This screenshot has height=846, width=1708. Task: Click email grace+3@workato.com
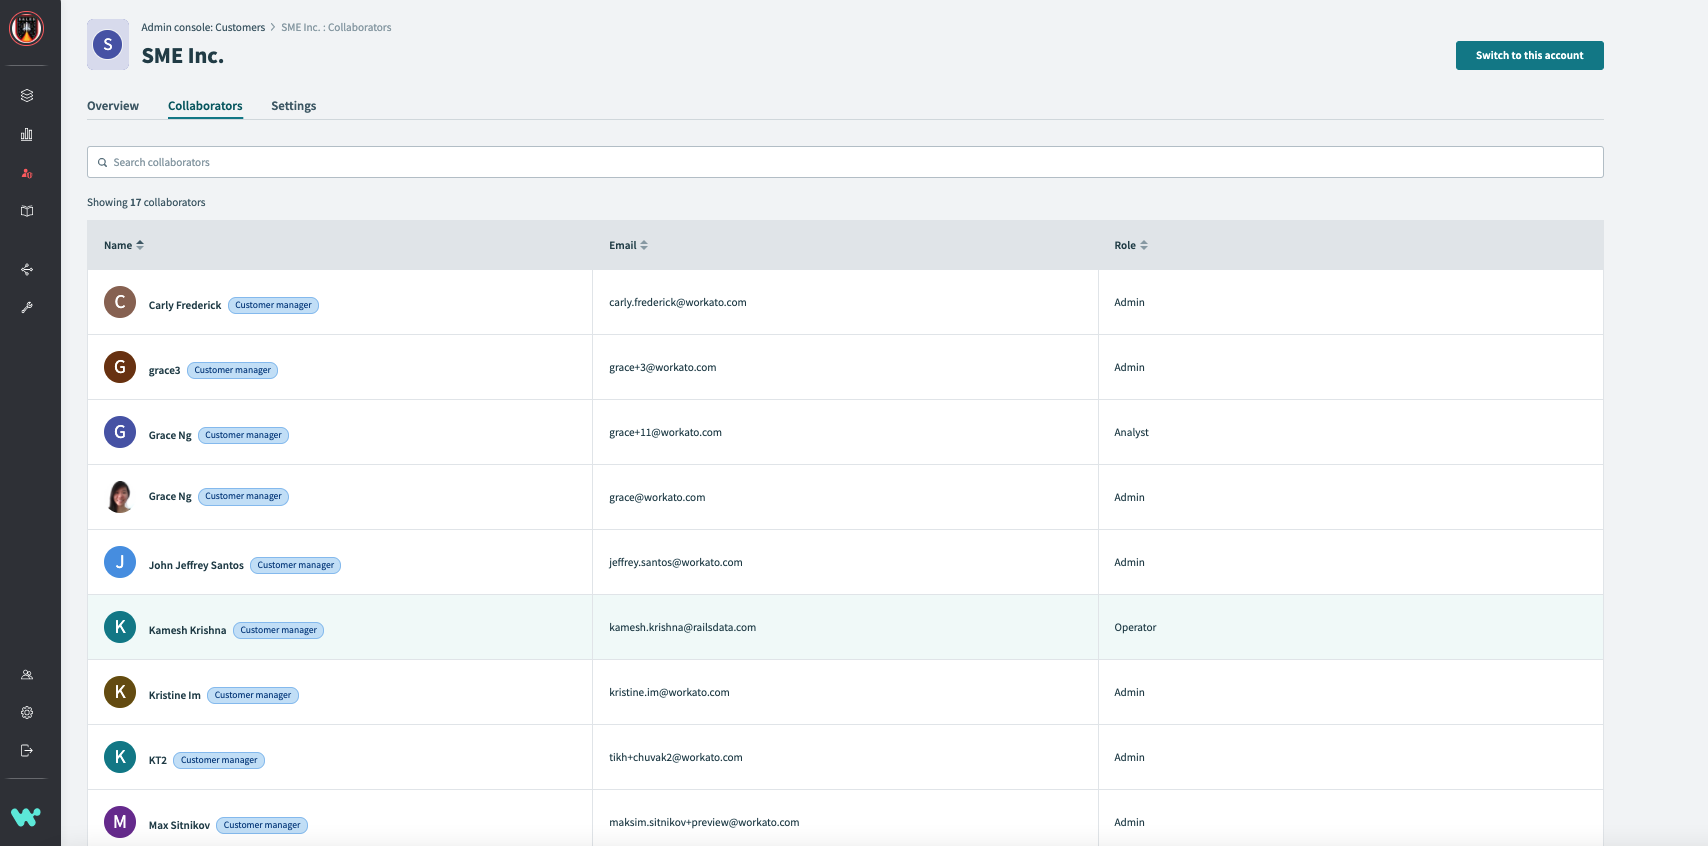(x=663, y=367)
